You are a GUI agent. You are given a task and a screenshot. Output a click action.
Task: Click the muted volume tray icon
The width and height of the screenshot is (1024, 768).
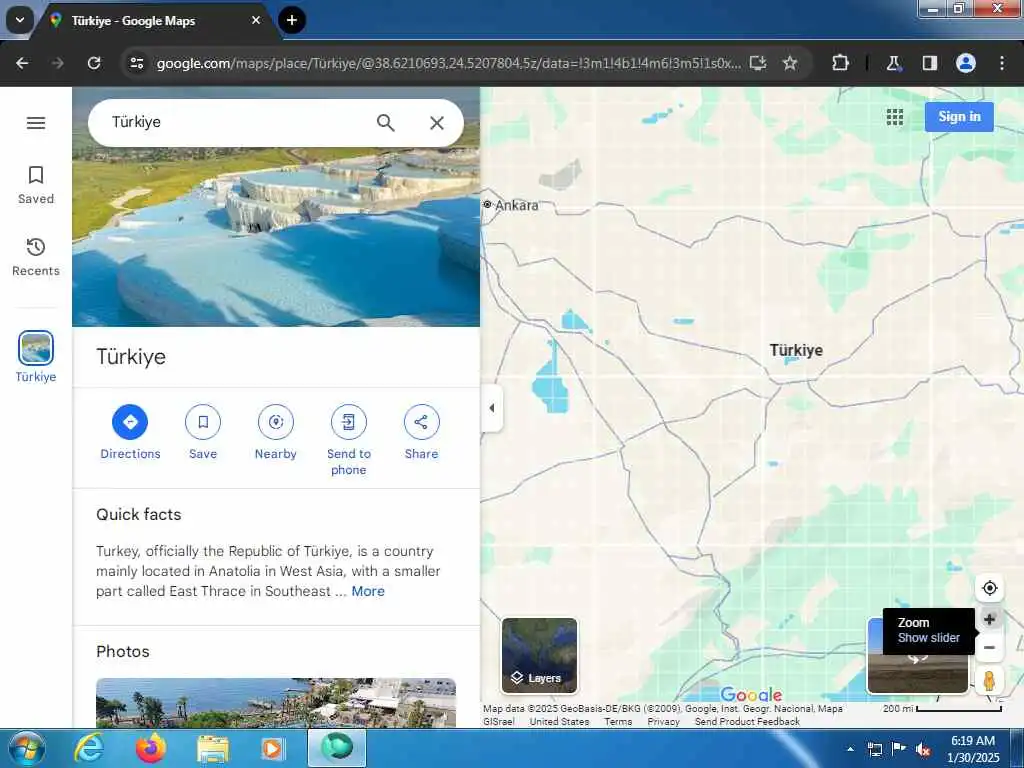923,749
